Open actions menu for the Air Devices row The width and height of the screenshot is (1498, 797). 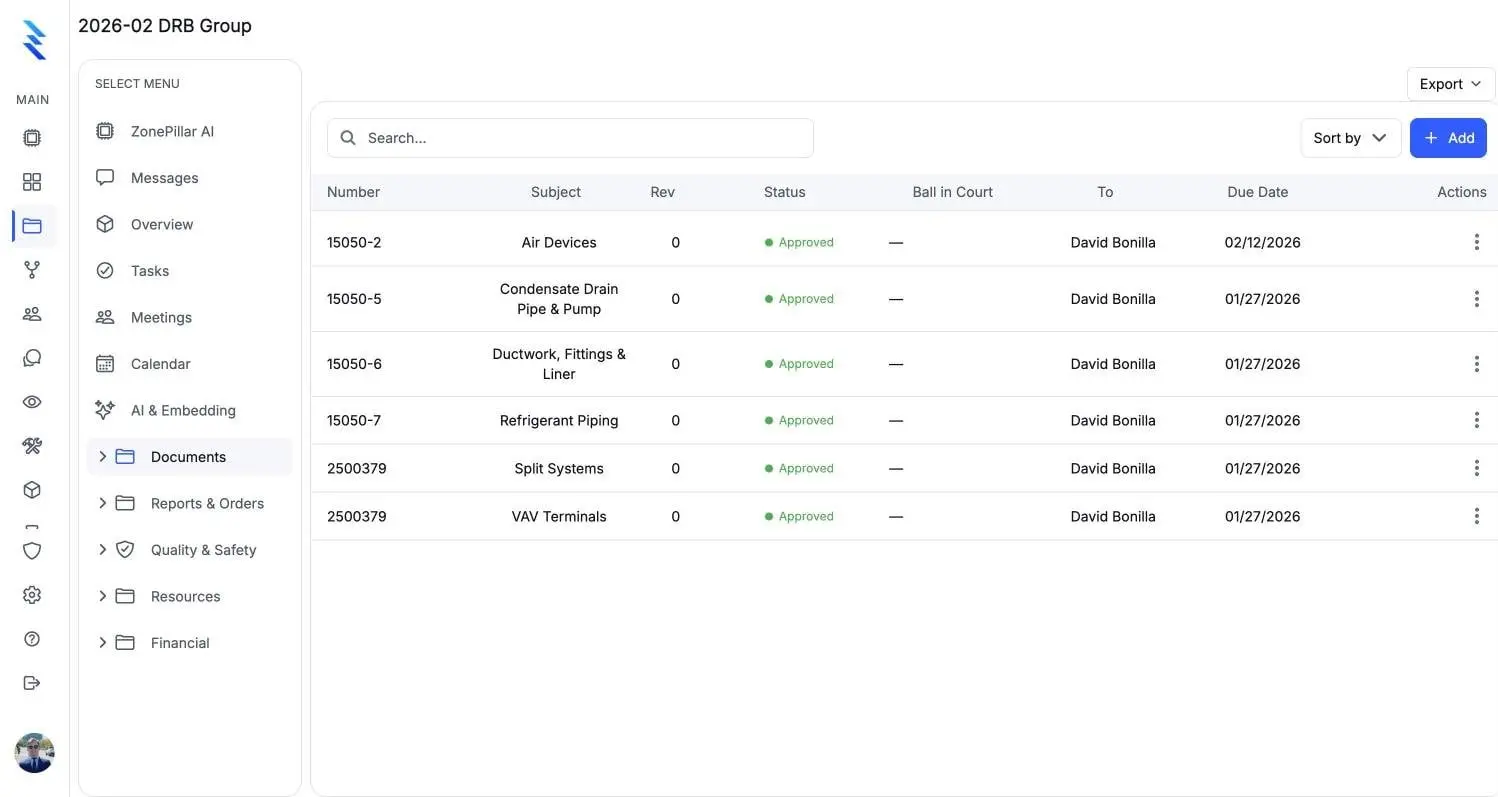point(1476,242)
